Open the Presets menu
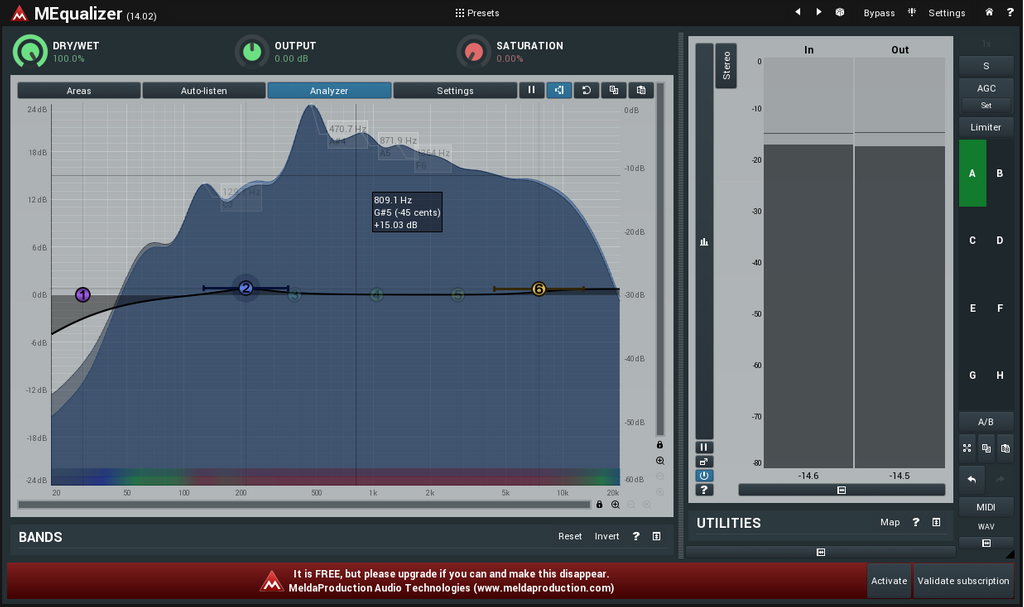This screenshot has height=607, width=1024. pos(477,12)
